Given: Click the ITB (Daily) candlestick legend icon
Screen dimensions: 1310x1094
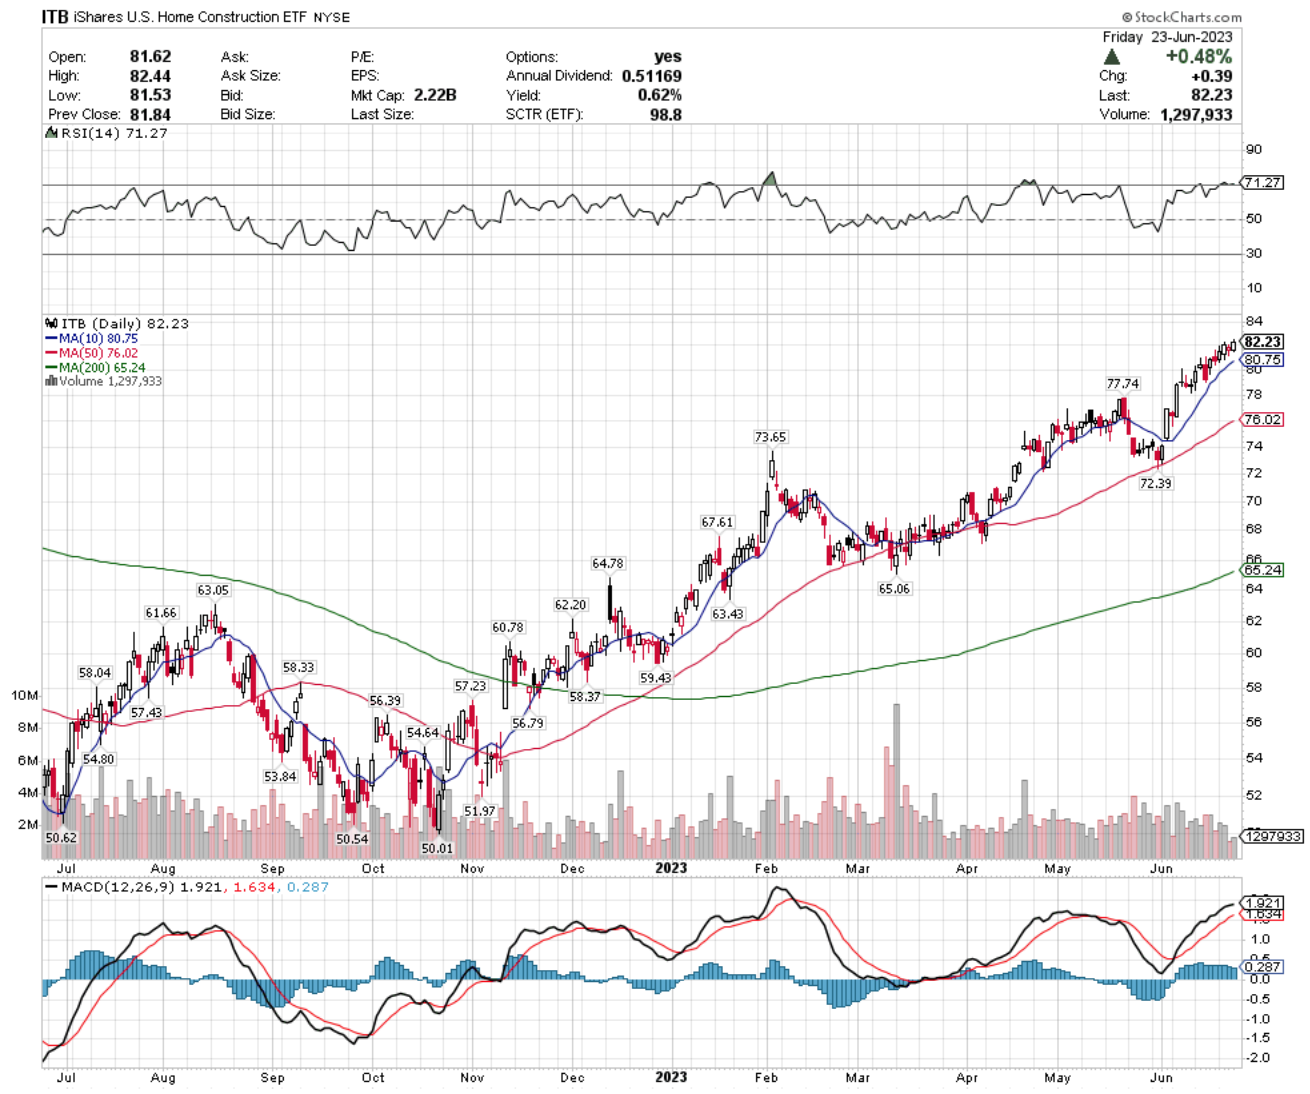Looking at the screenshot, I should click(51, 323).
